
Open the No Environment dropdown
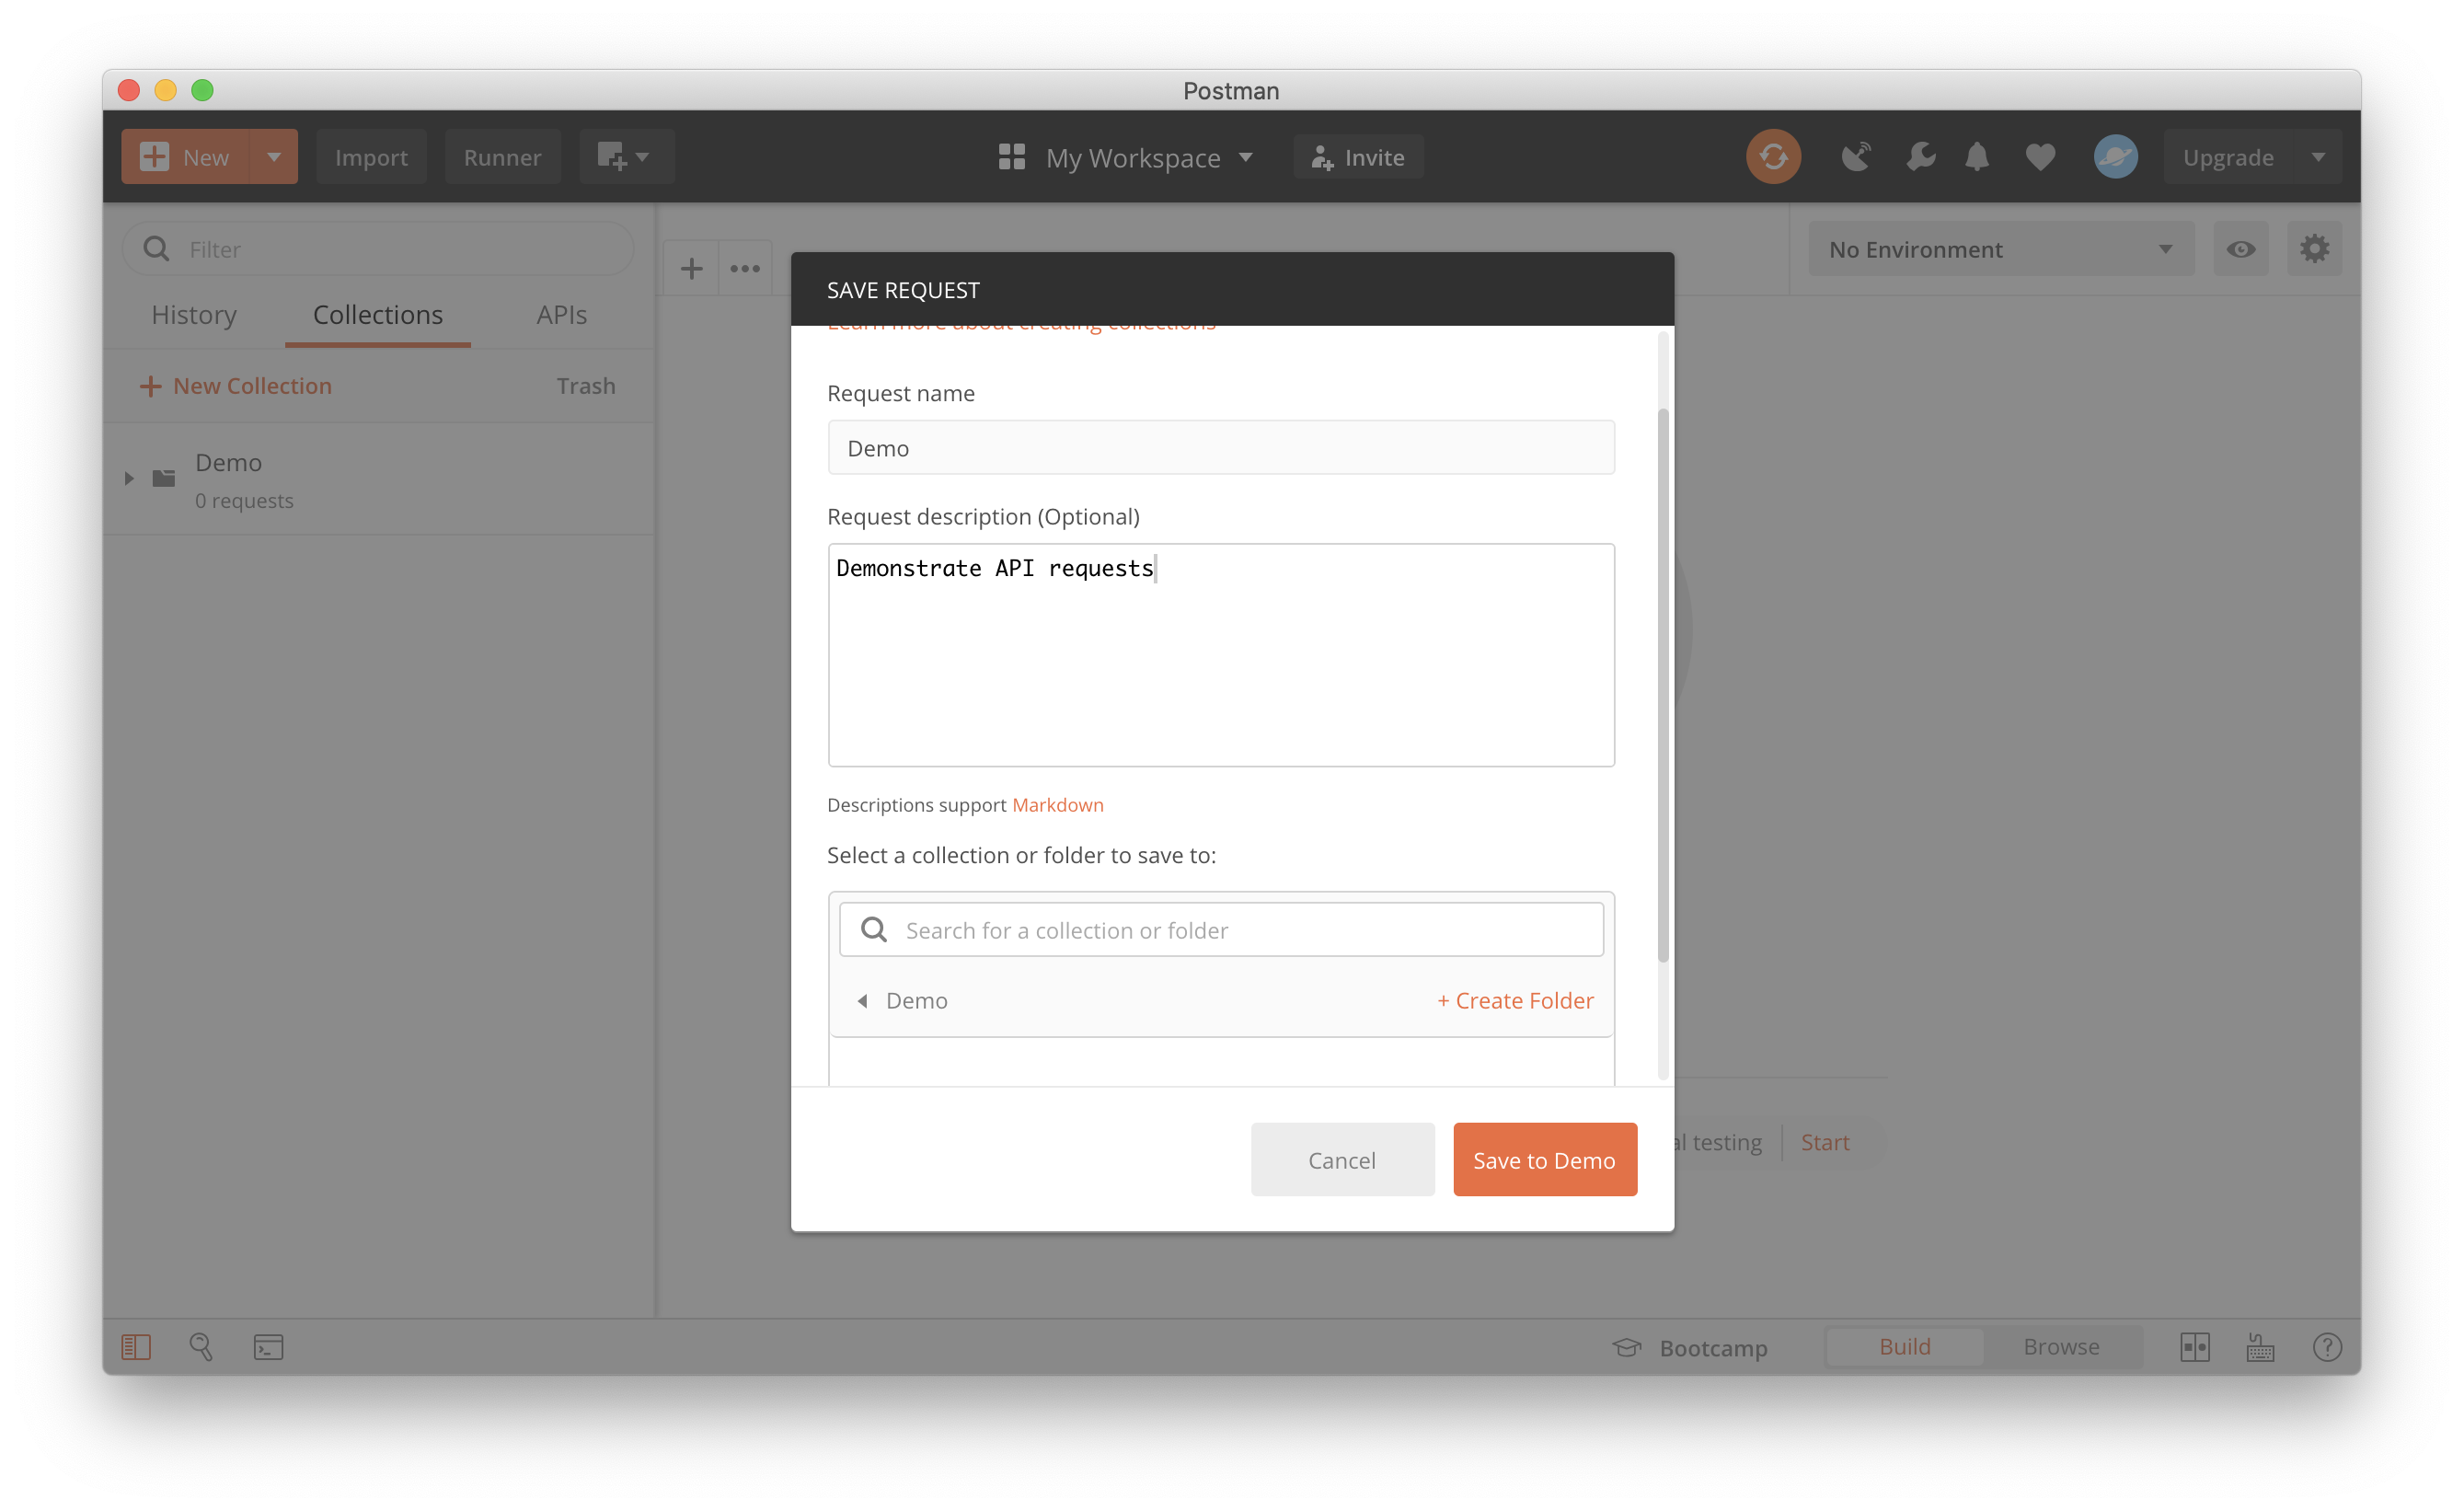2000,249
